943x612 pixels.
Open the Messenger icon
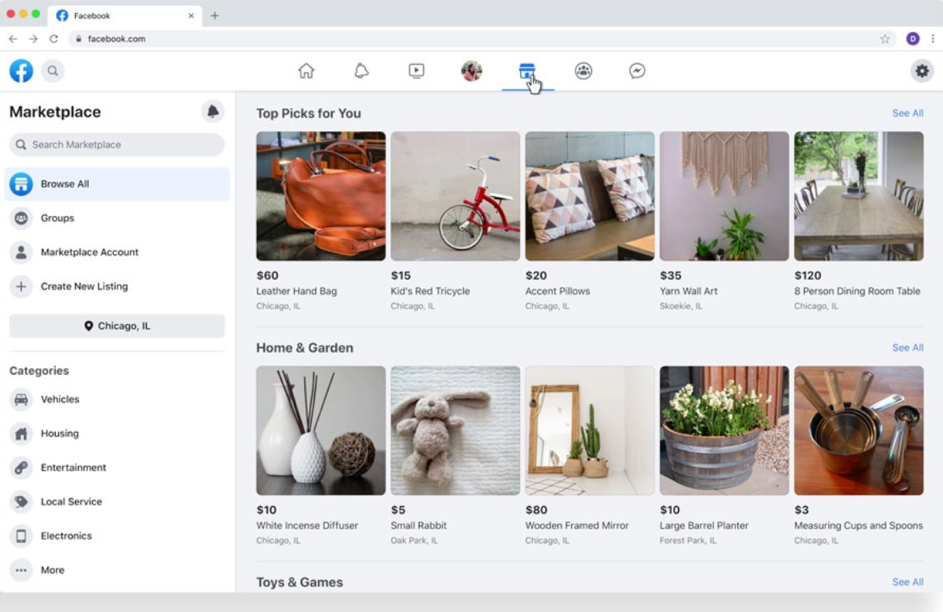637,71
